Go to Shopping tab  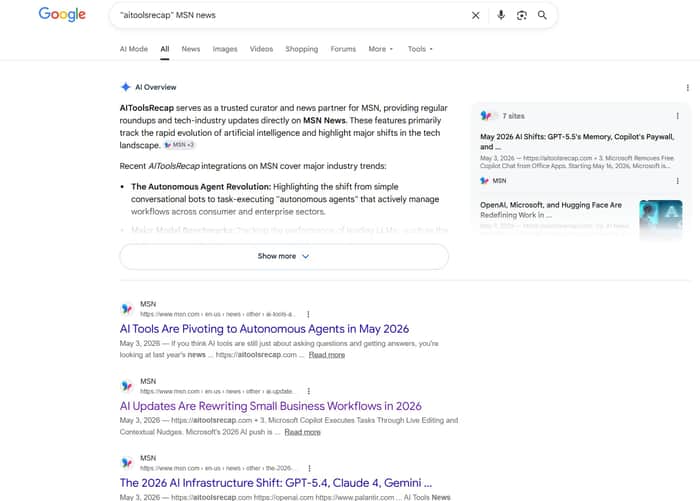pos(302,49)
